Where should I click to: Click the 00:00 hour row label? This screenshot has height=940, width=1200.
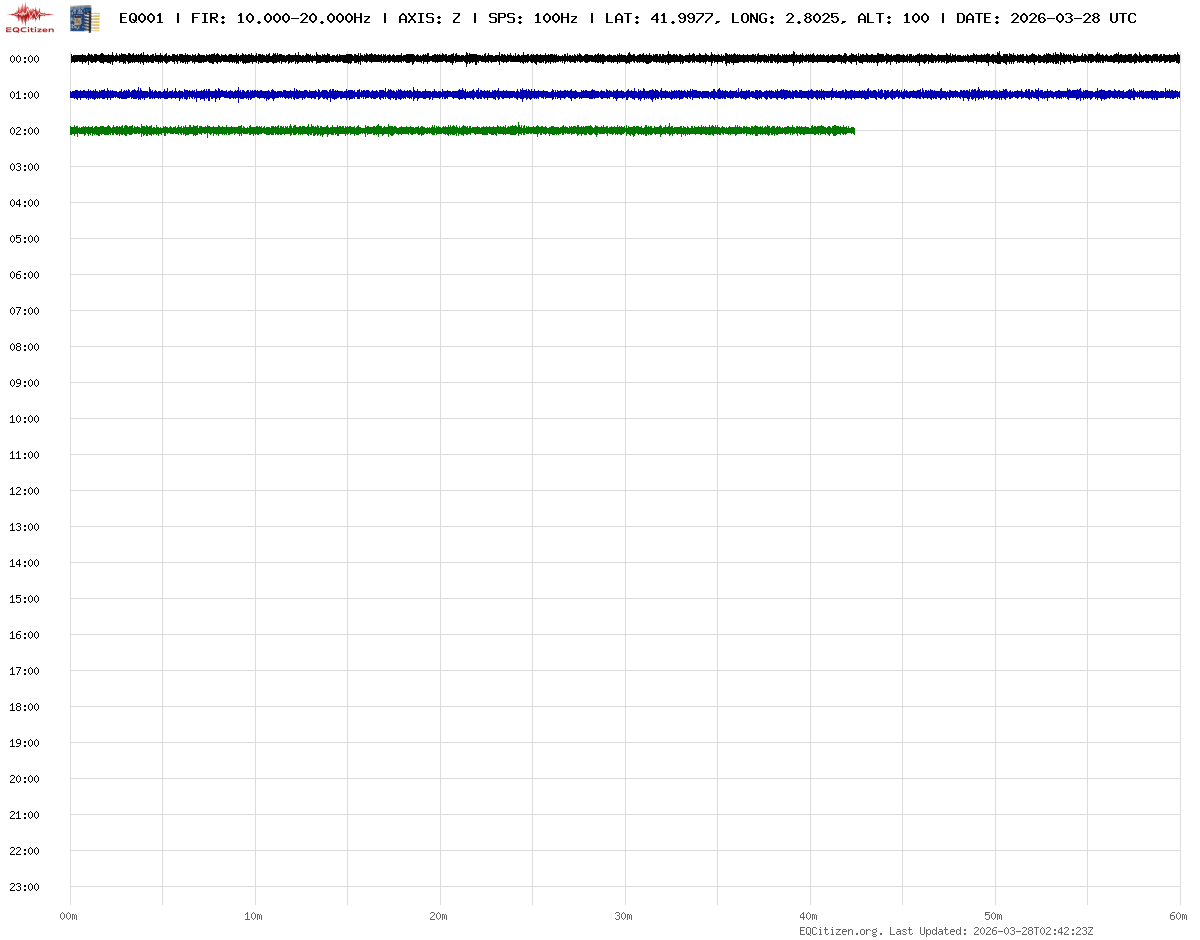pyautogui.click(x=24, y=59)
